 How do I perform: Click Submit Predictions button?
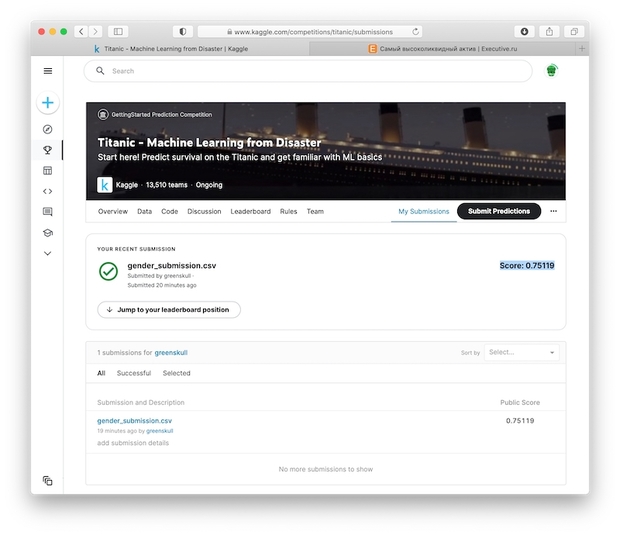[x=499, y=211]
